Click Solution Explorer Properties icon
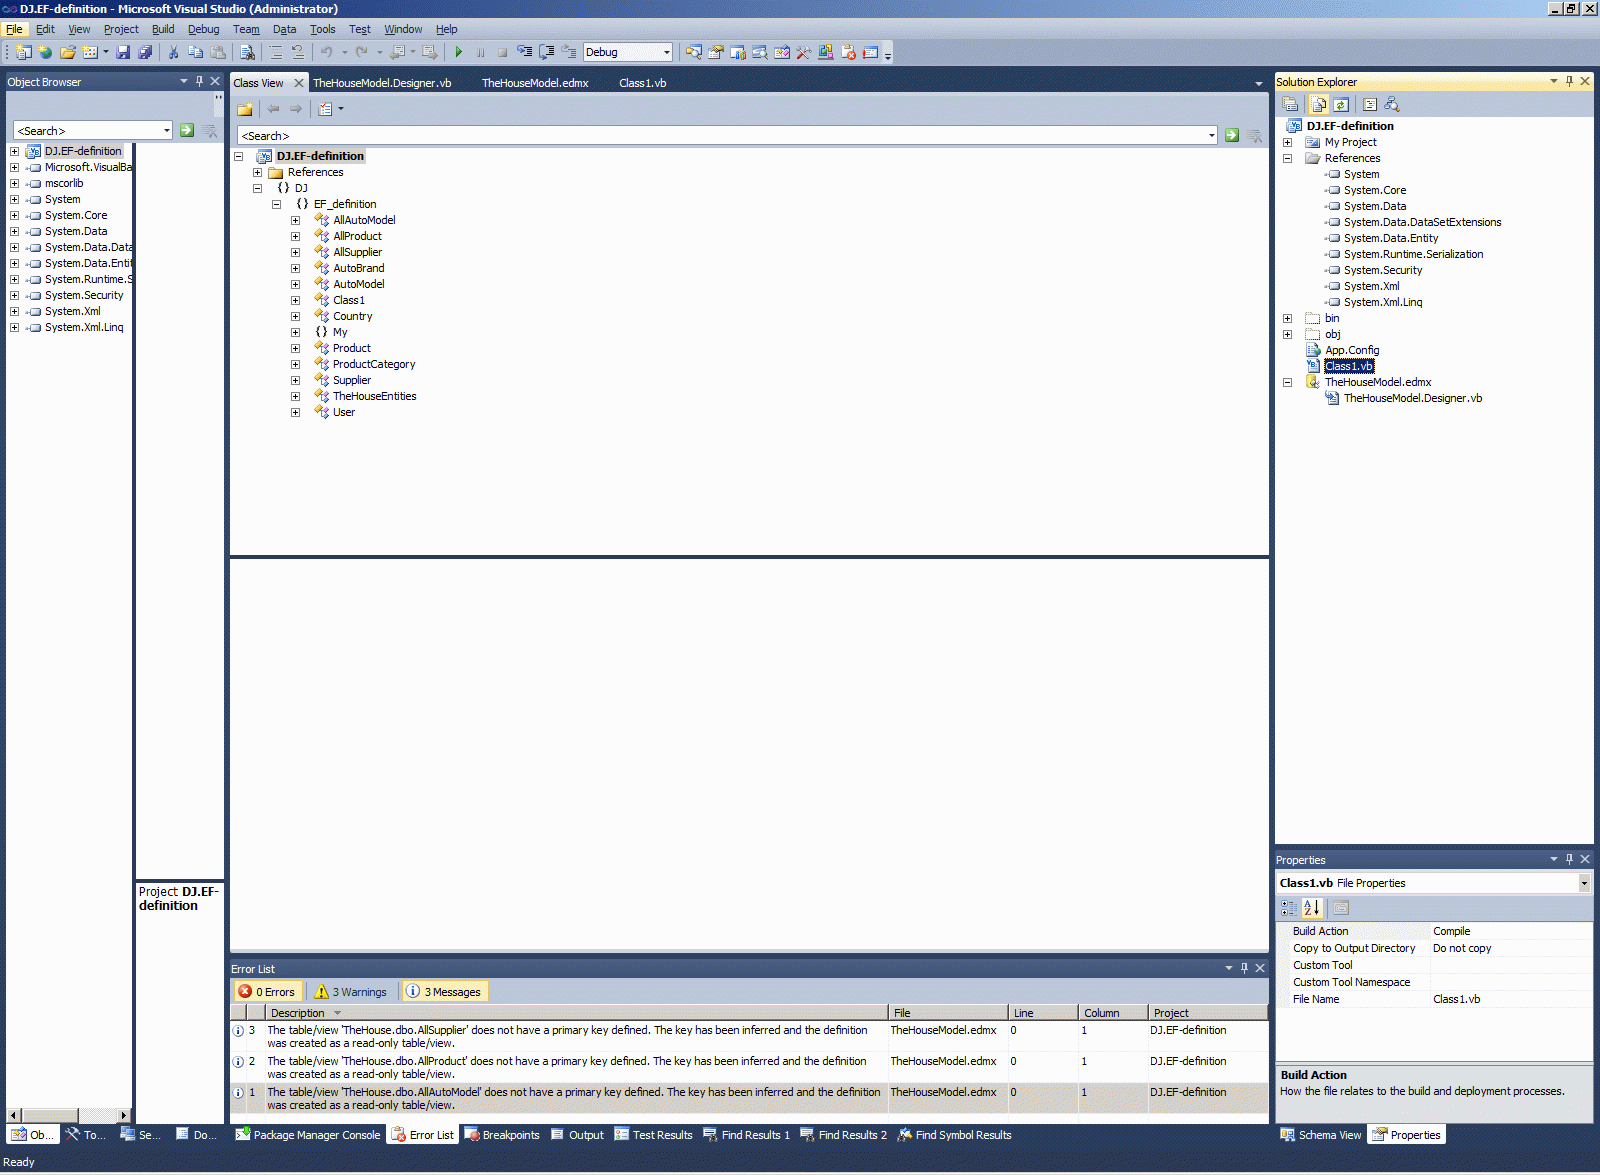This screenshot has height=1175, width=1600. point(1290,104)
